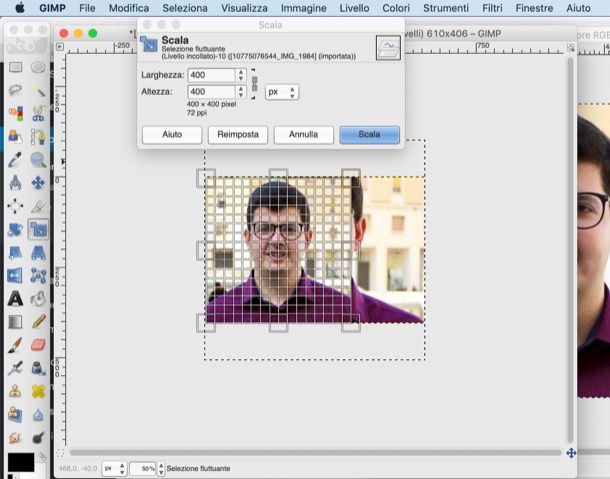Pick the Free Select lasso tool

click(x=15, y=90)
